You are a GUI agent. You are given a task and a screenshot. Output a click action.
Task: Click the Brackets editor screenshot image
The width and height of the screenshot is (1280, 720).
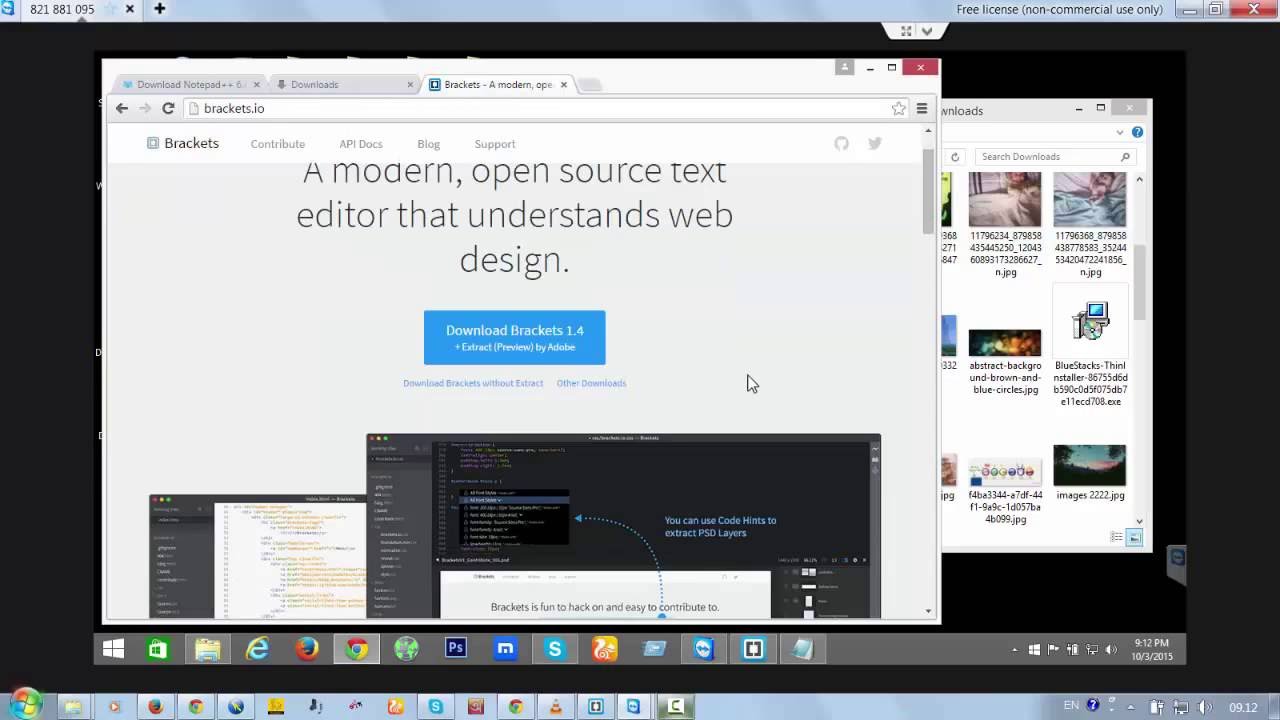623,526
